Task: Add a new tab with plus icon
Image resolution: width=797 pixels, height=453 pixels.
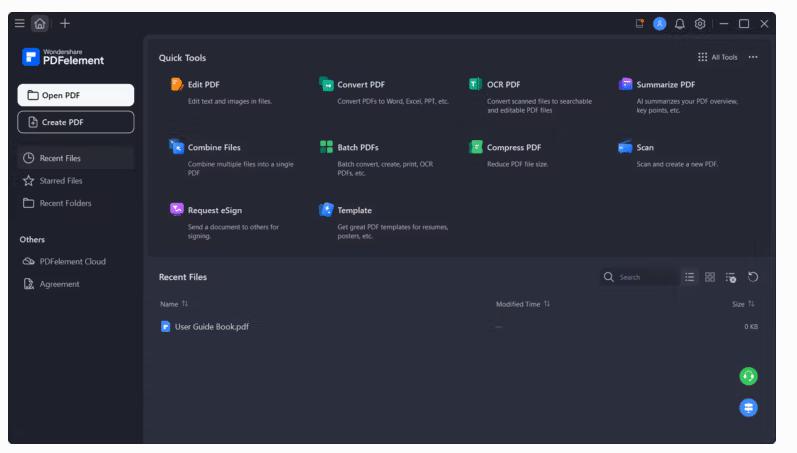Action: coord(65,23)
